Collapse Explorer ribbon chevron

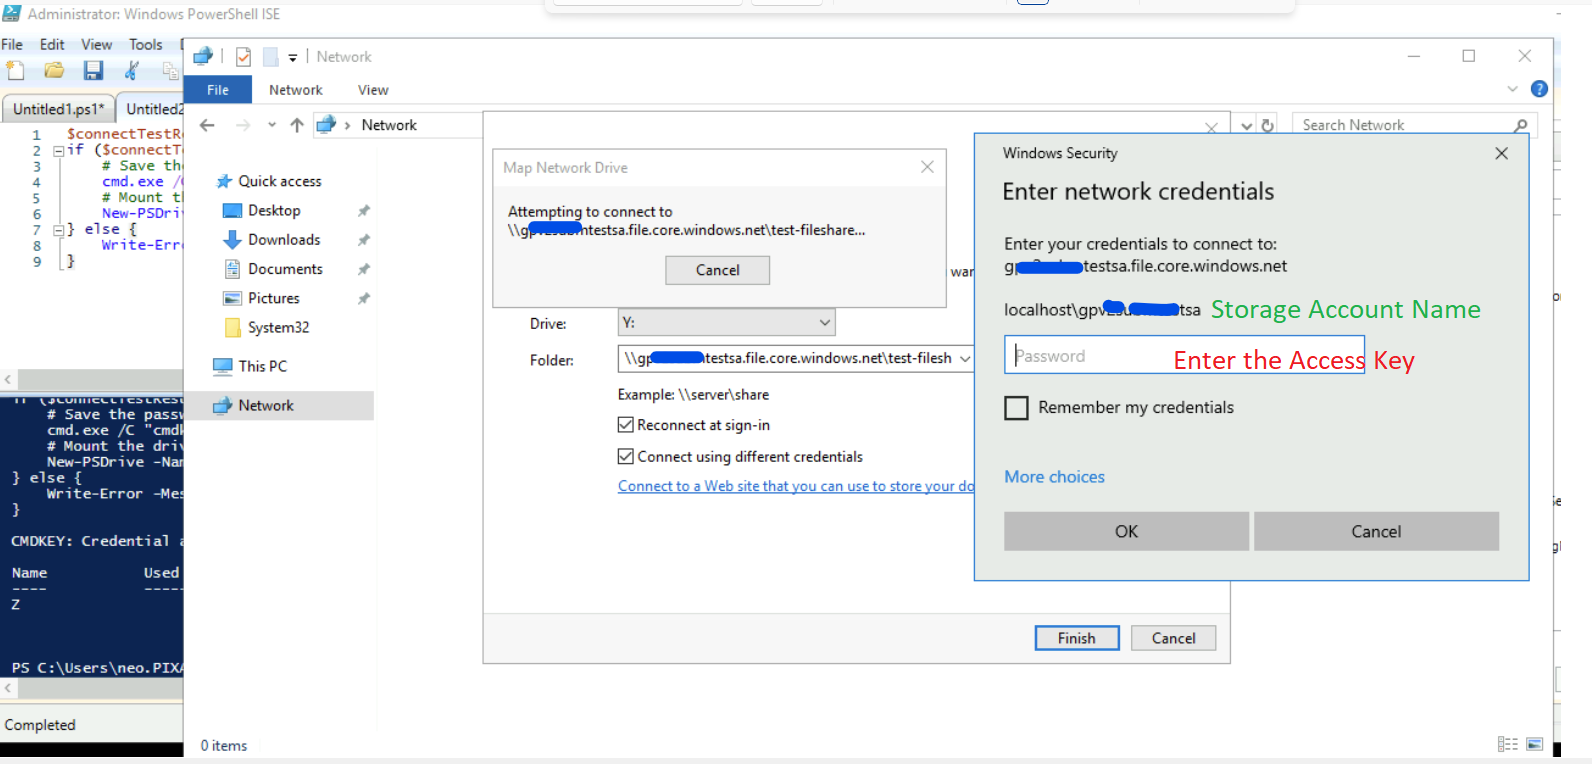coord(1512,89)
